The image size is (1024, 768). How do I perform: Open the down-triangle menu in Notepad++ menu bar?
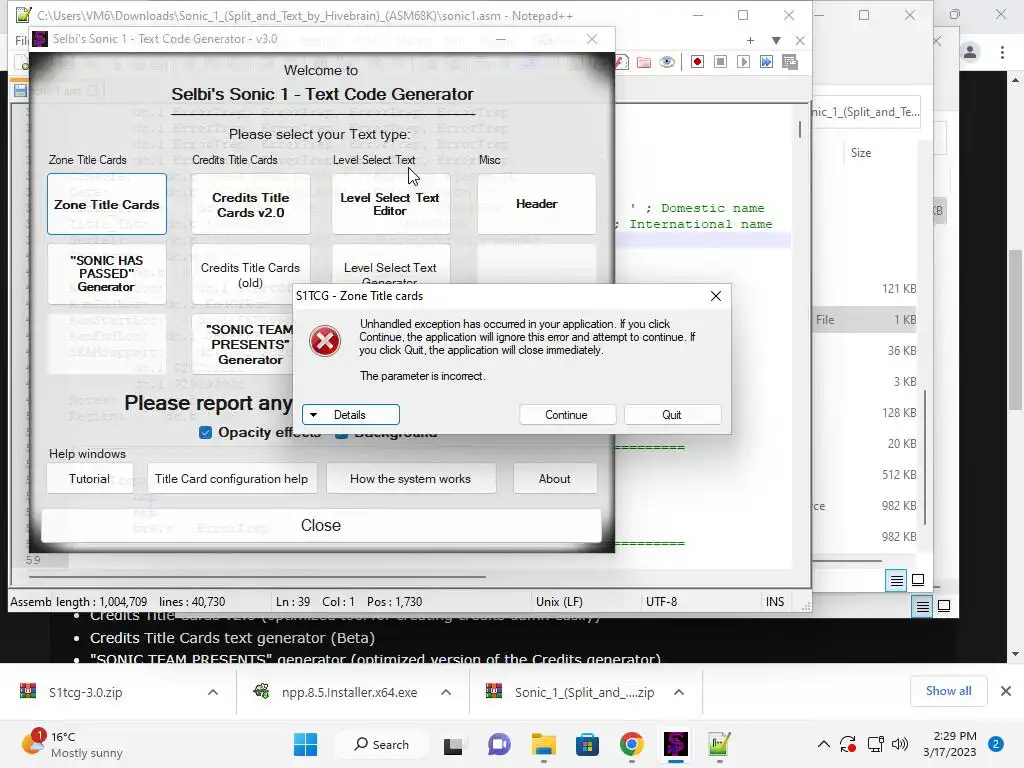[x=776, y=40]
